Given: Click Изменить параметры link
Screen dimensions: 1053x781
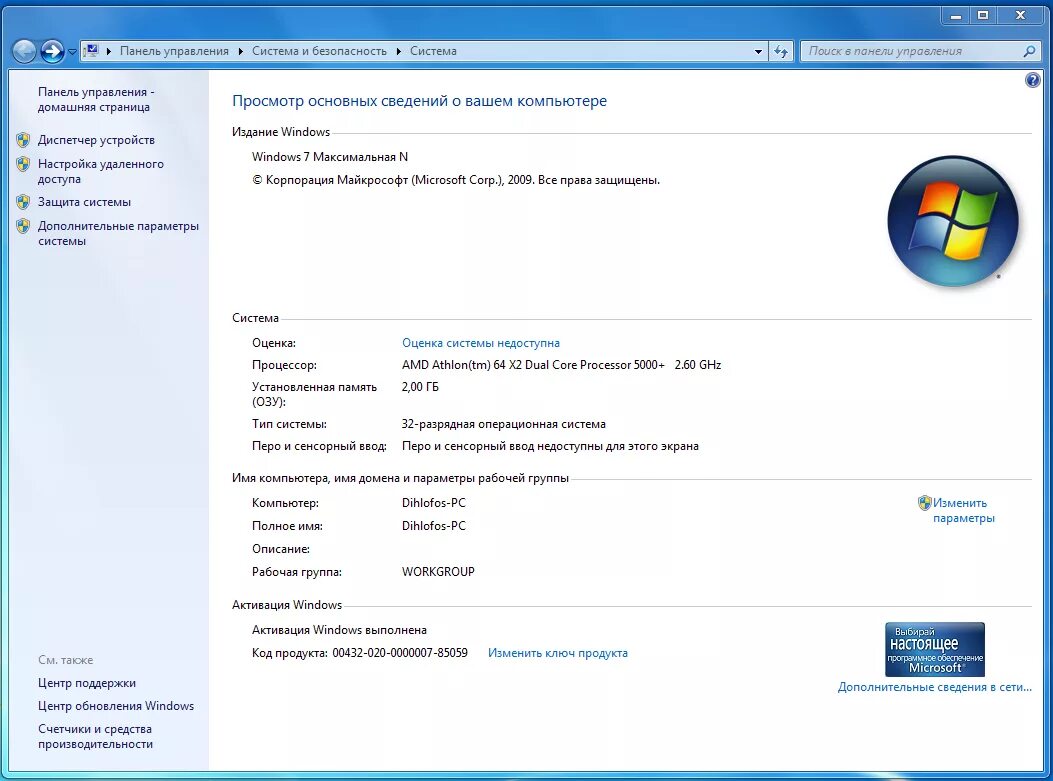Looking at the screenshot, I should click(x=964, y=510).
